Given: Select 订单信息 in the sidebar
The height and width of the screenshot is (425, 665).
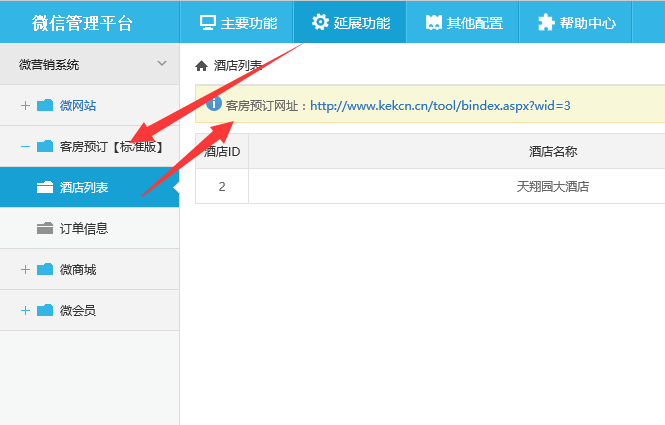Looking at the screenshot, I should coord(84,228).
